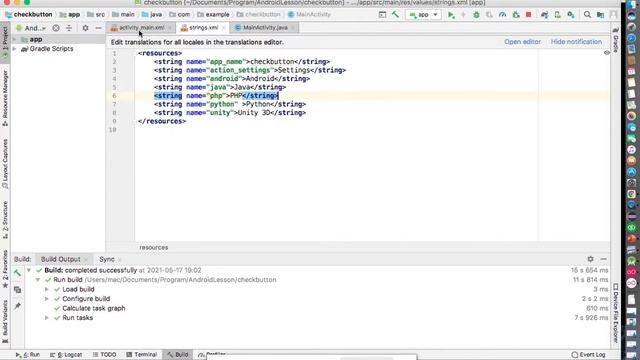
Task: Open the Run tool window button
Action: tap(28, 355)
